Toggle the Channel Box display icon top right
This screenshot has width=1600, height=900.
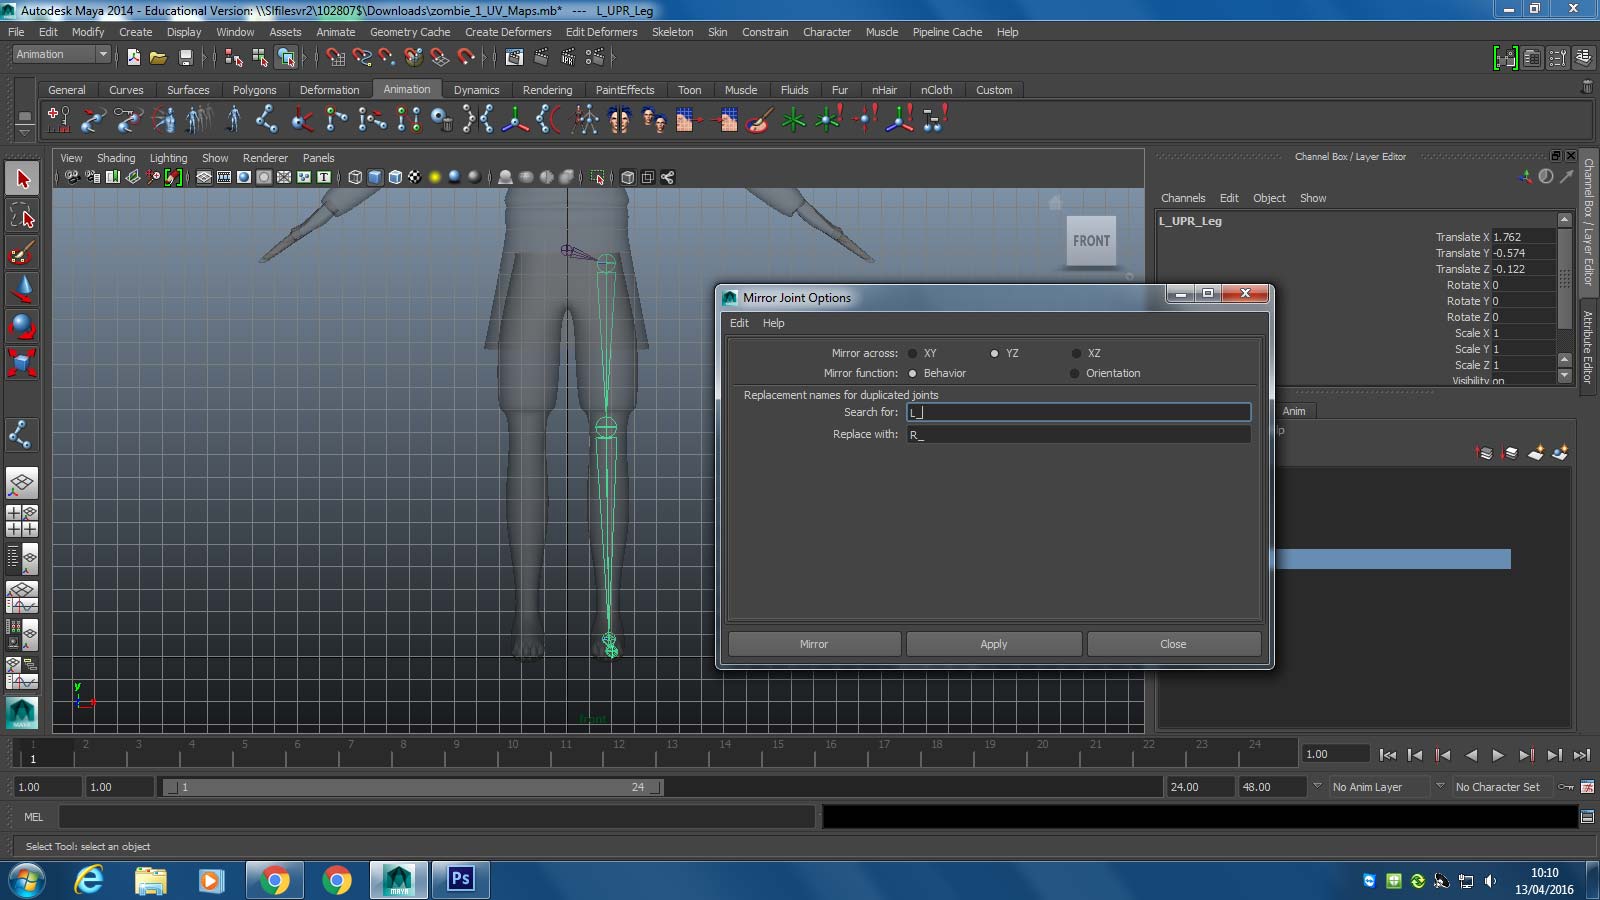click(1583, 58)
